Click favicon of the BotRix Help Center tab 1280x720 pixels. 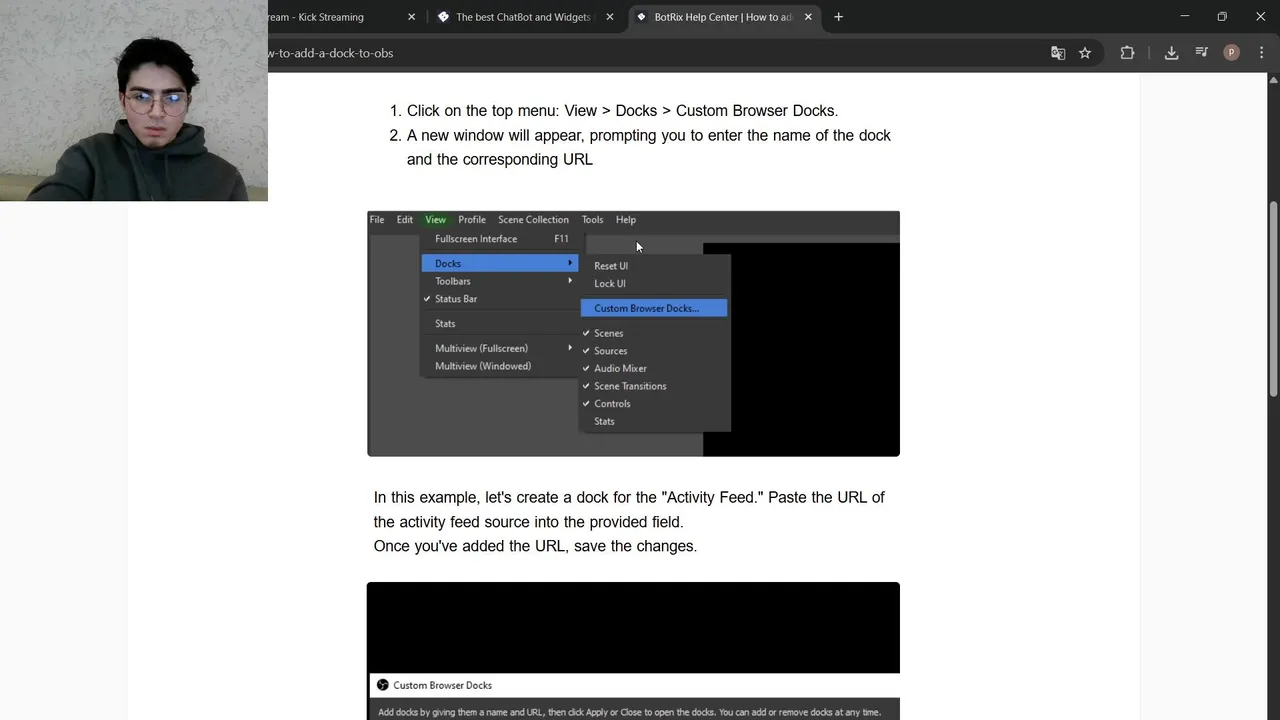point(641,17)
